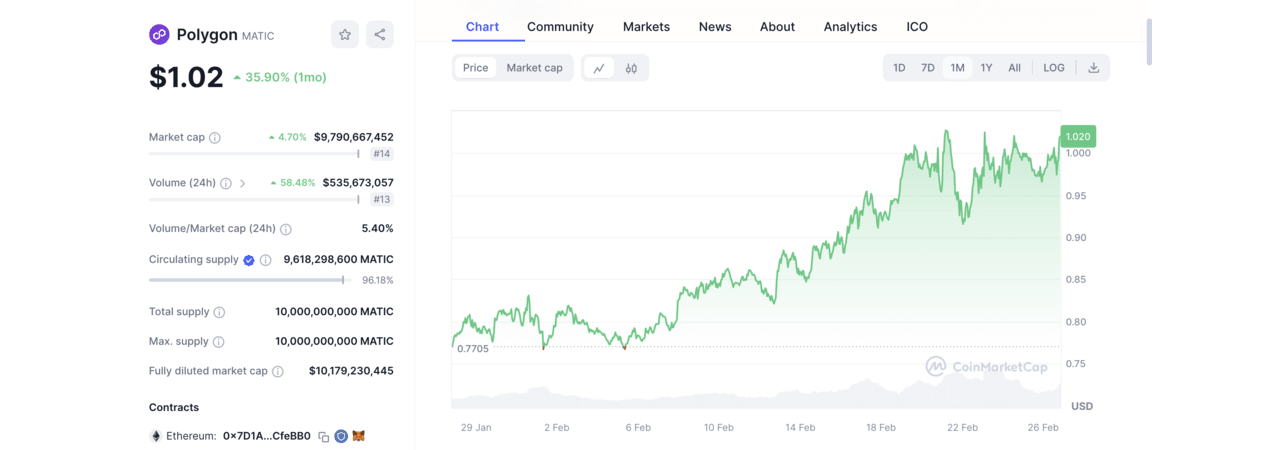
Task: Click info icon next to Market cap
Action: click(x=215, y=138)
